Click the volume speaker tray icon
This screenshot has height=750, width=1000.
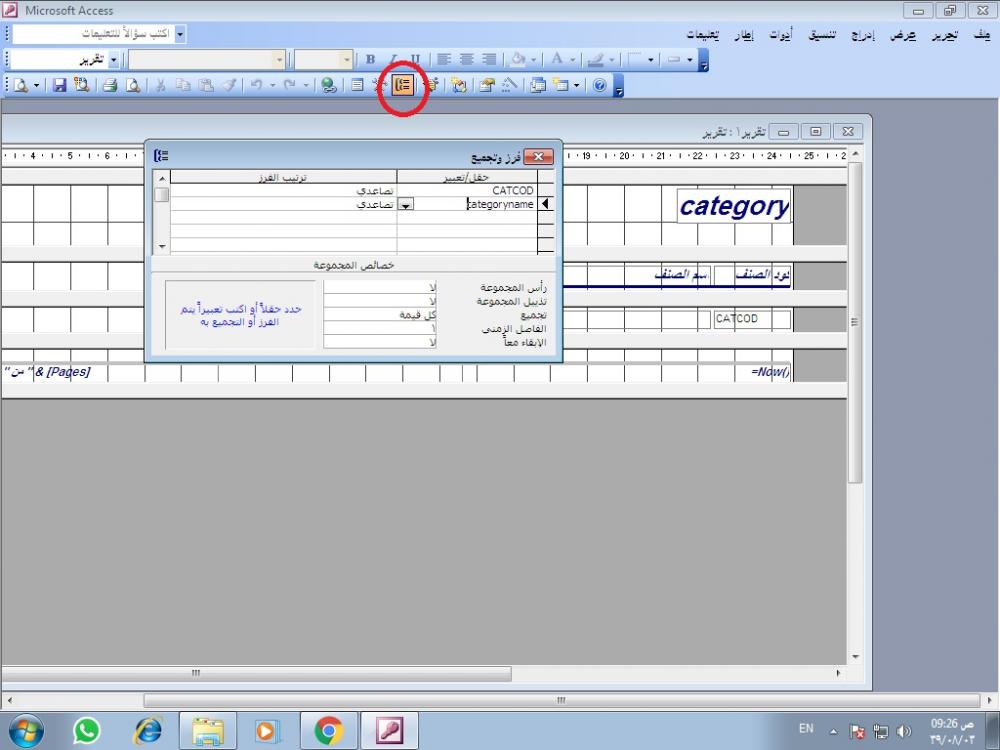pos(904,731)
